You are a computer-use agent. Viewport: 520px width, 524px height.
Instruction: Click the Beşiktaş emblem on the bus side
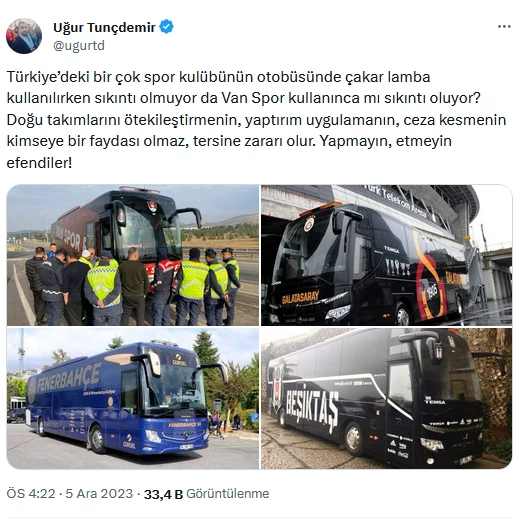pos(277,387)
